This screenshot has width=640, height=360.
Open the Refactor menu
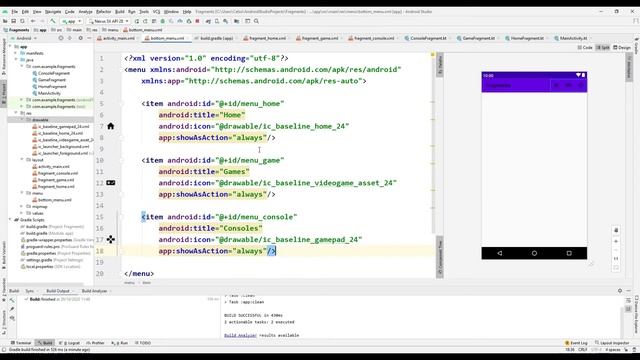pyautogui.click(x=104, y=12)
